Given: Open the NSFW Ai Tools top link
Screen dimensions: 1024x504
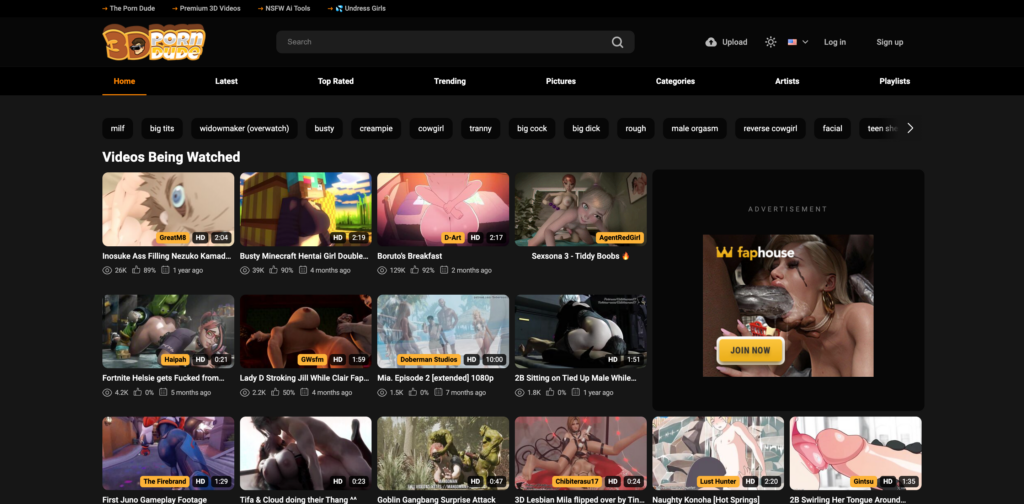Looking at the screenshot, I should 283,8.
